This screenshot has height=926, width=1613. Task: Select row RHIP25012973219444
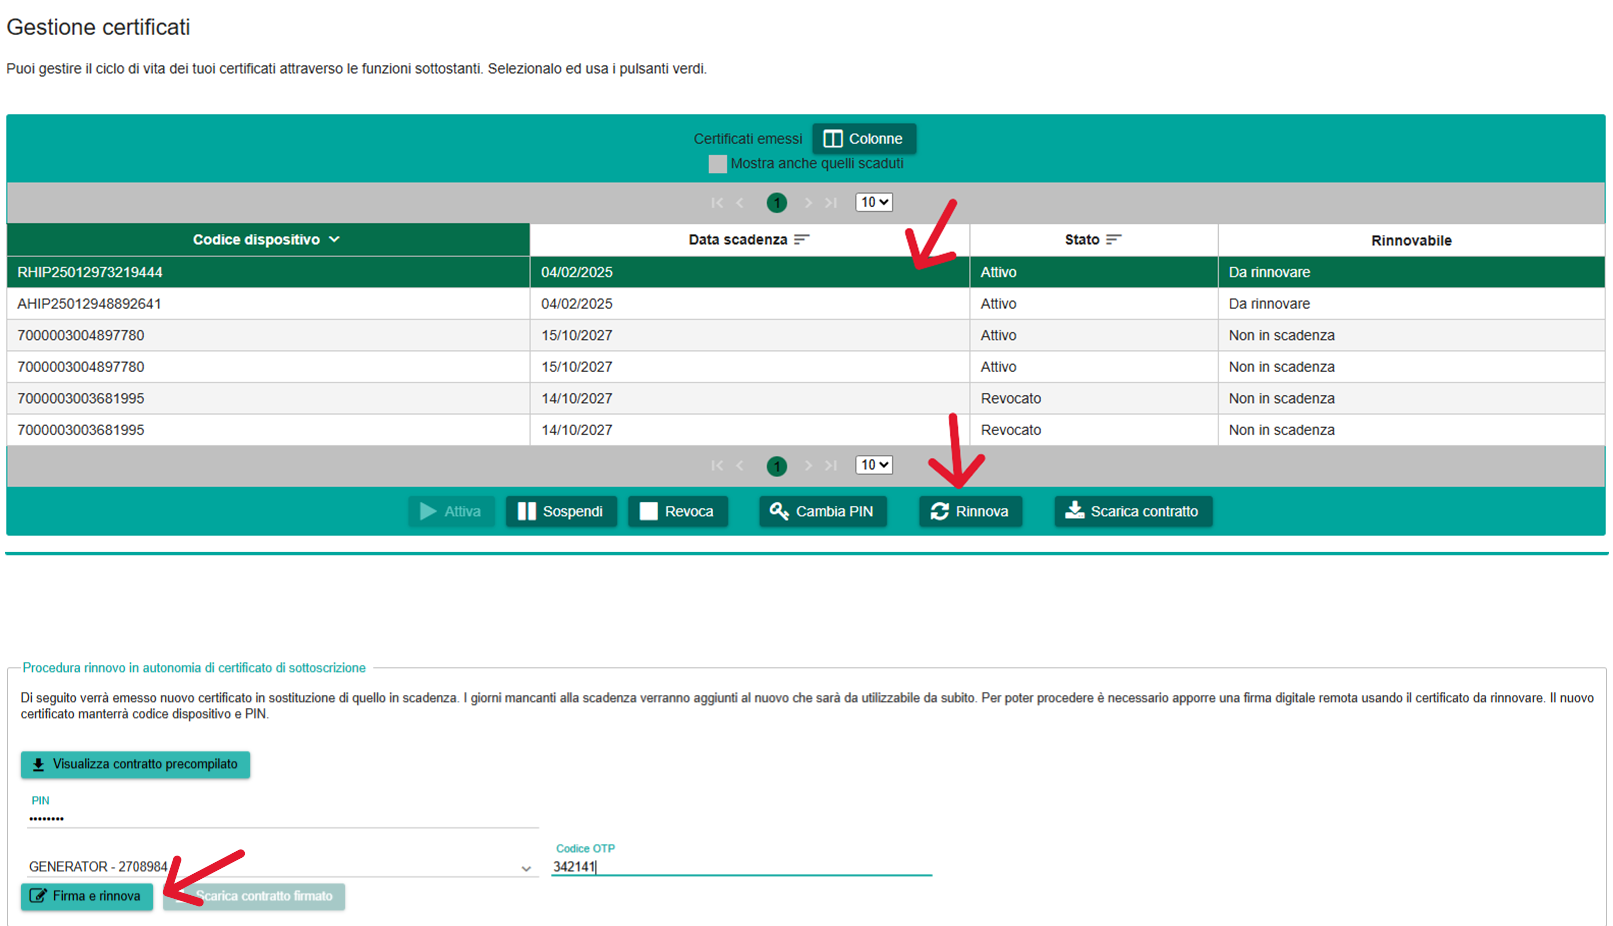tap(806, 272)
